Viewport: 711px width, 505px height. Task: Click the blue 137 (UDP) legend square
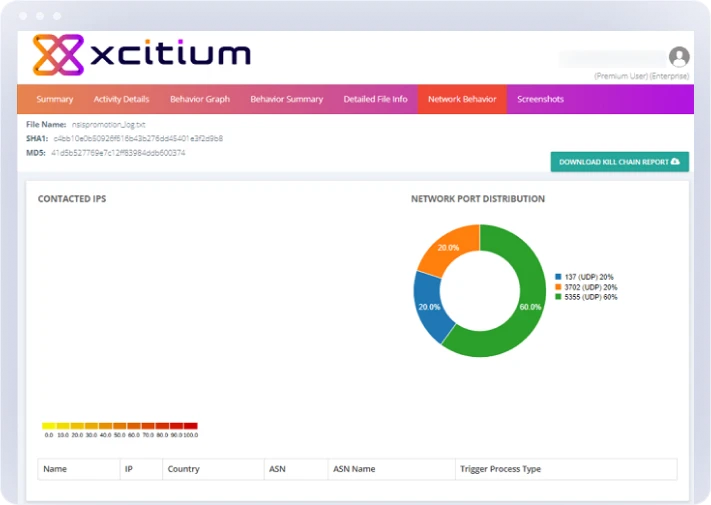click(x=558, y=277)
